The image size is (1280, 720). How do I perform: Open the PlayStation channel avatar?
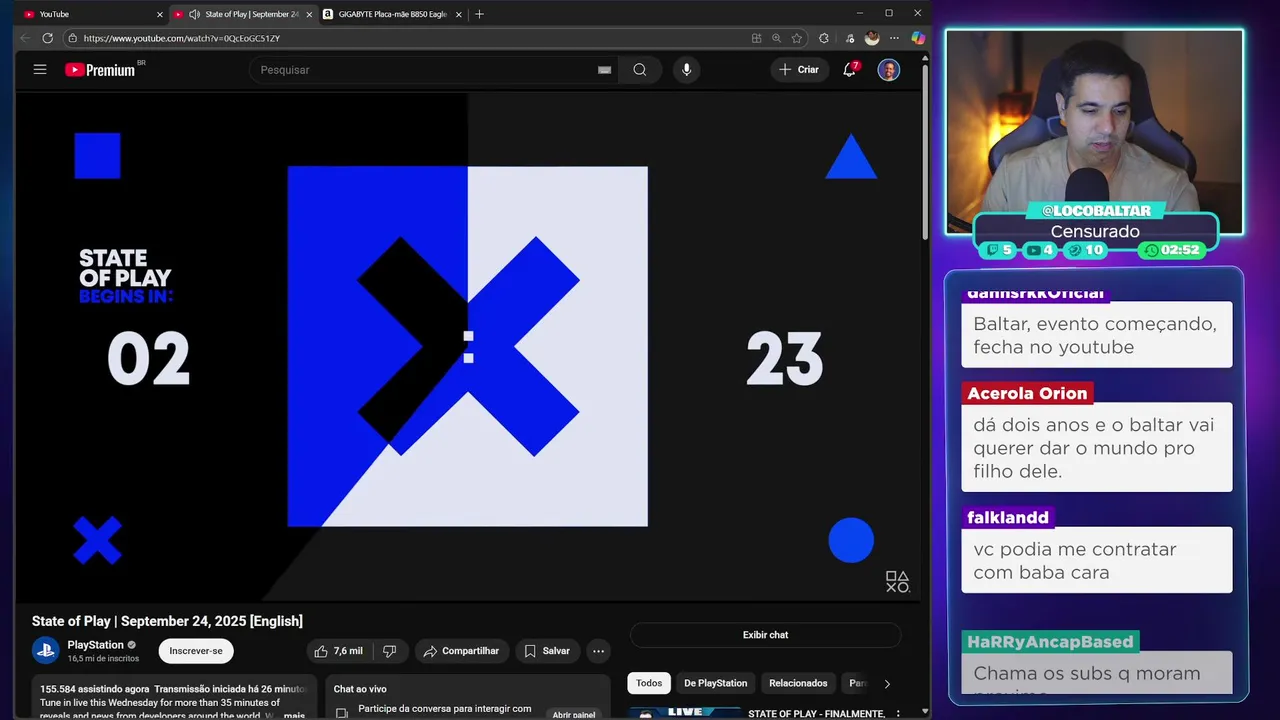tap(46, 651)
